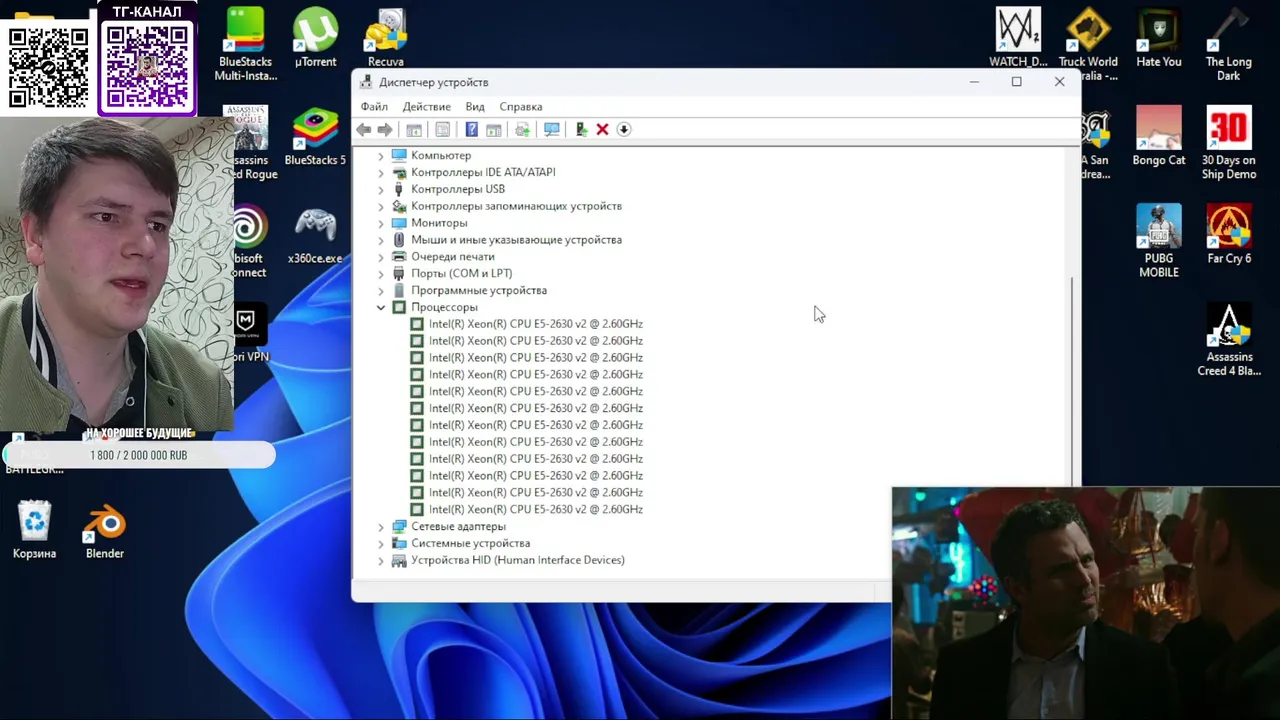This screenshot has width=1280, height=720.
Task: Open the Hate You desktop icon
Action: tap(1159, 38)
